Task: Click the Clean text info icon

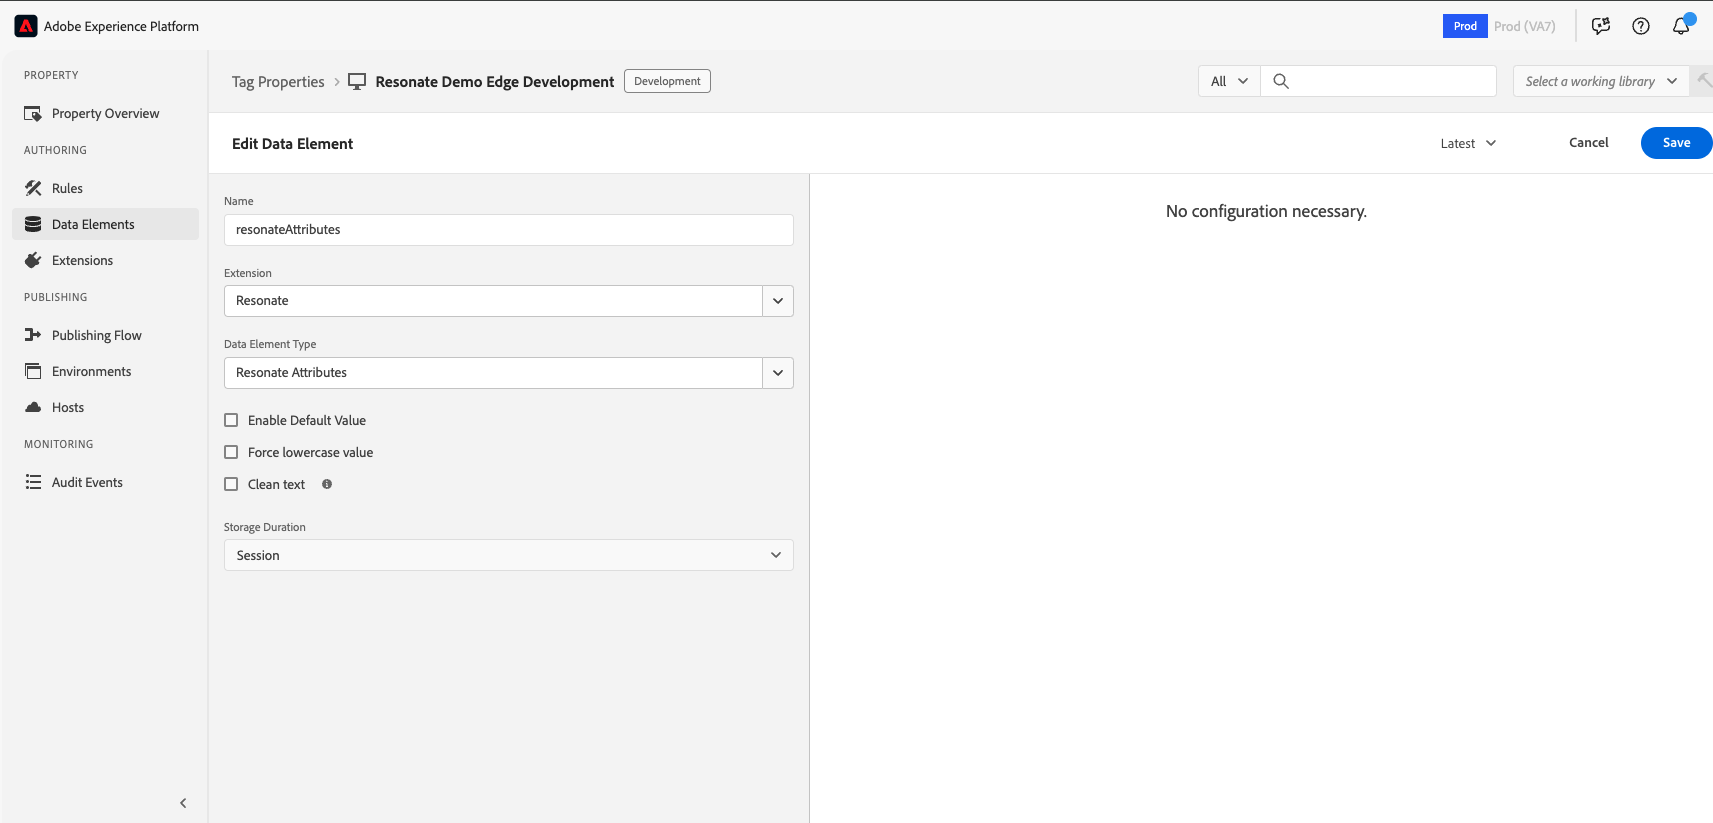Action: [327, 484]
